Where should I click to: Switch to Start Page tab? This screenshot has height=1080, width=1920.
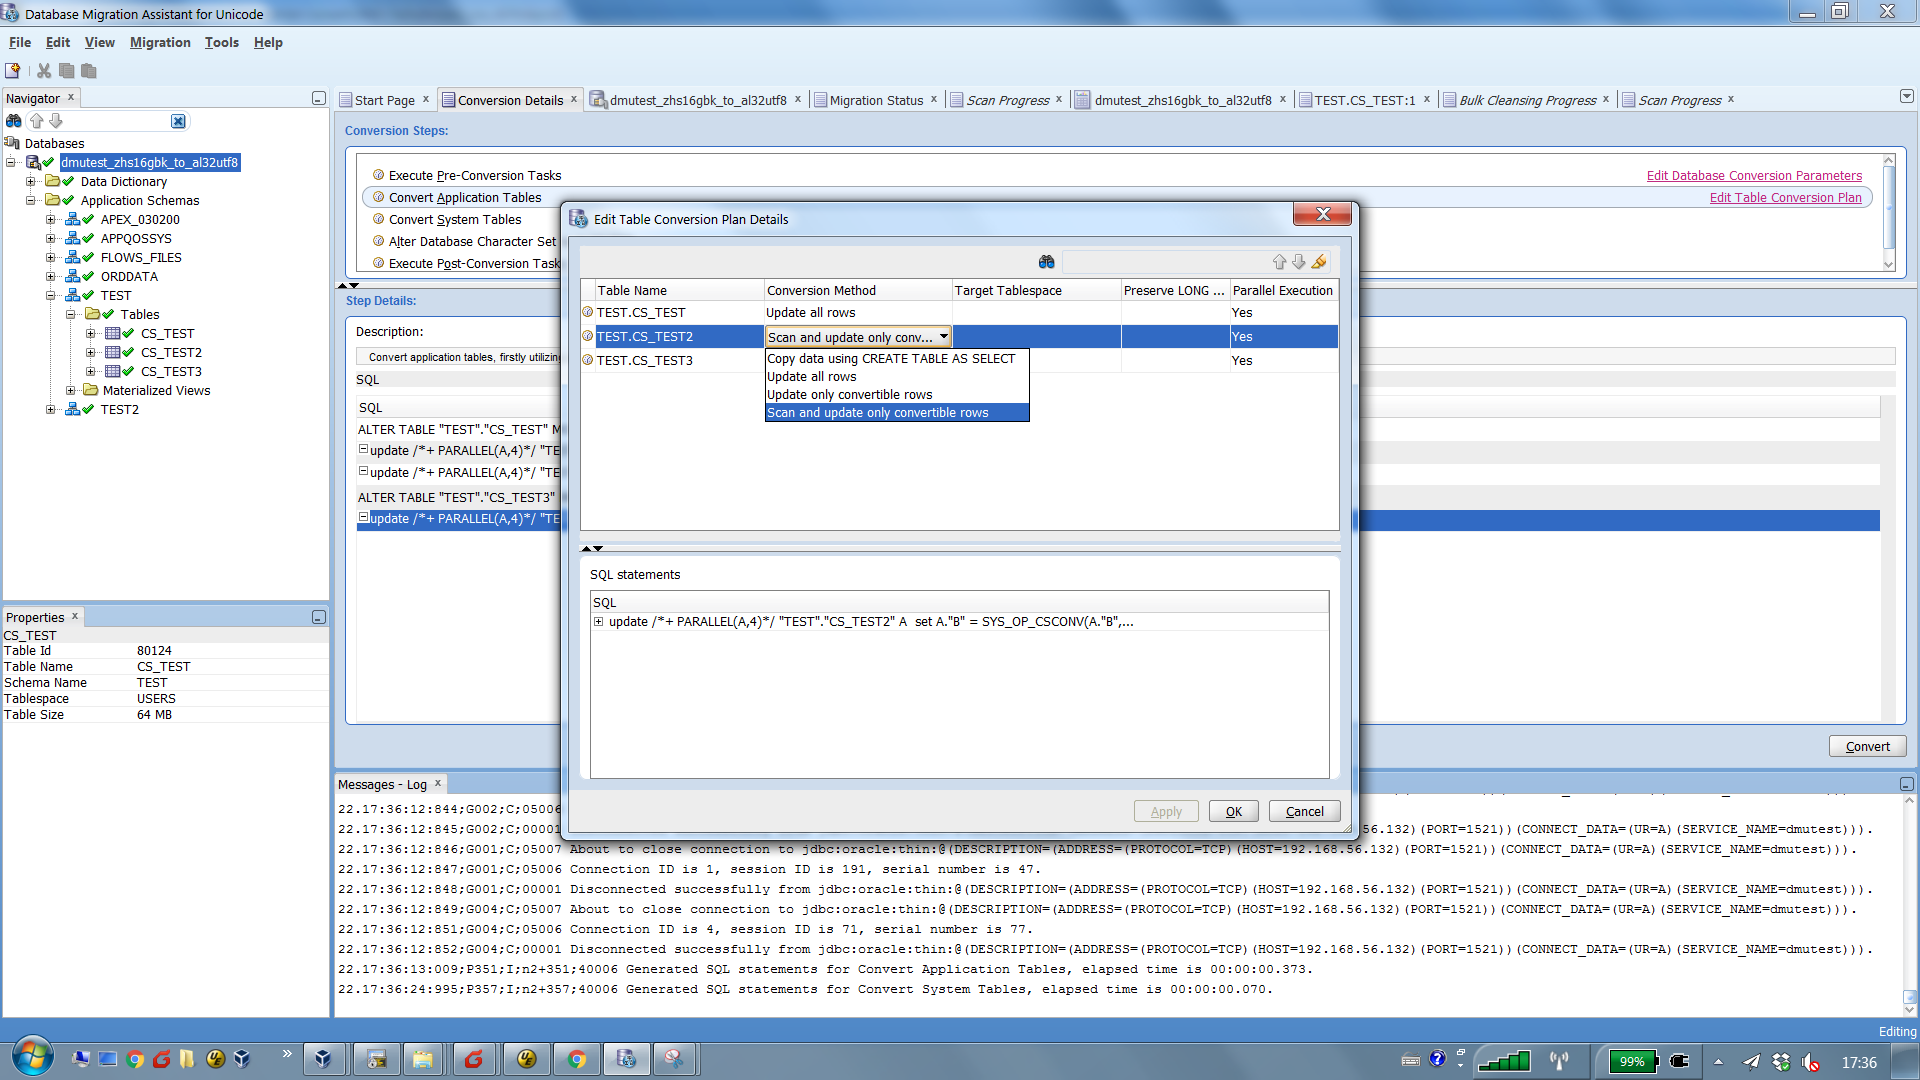pos(384,100)
